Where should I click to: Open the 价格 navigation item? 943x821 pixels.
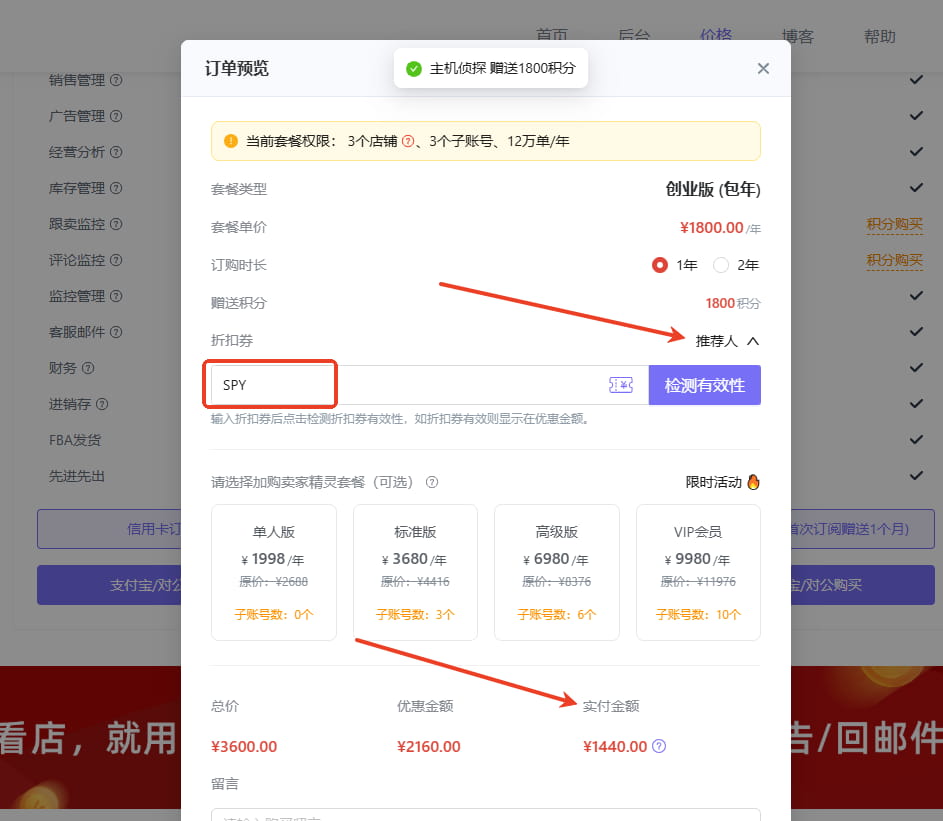716,35
